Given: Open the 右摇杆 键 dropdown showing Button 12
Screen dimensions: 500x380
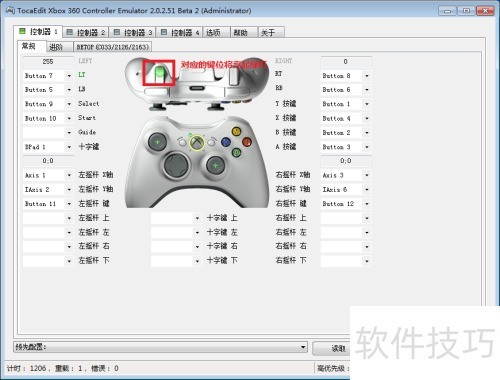Looking at the screenshot, I should point(346,204).
